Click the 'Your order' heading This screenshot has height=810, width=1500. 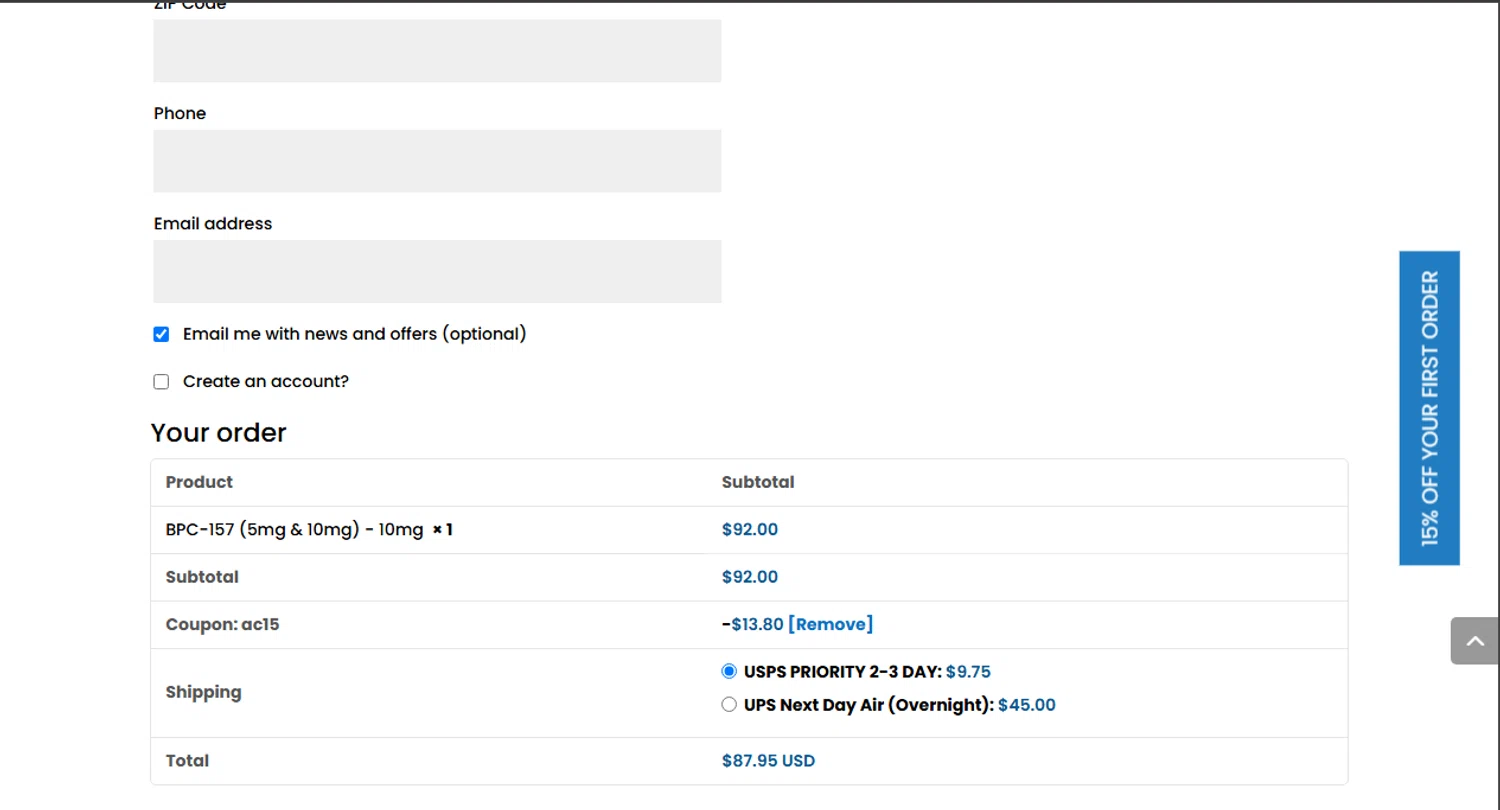(219, 433)
